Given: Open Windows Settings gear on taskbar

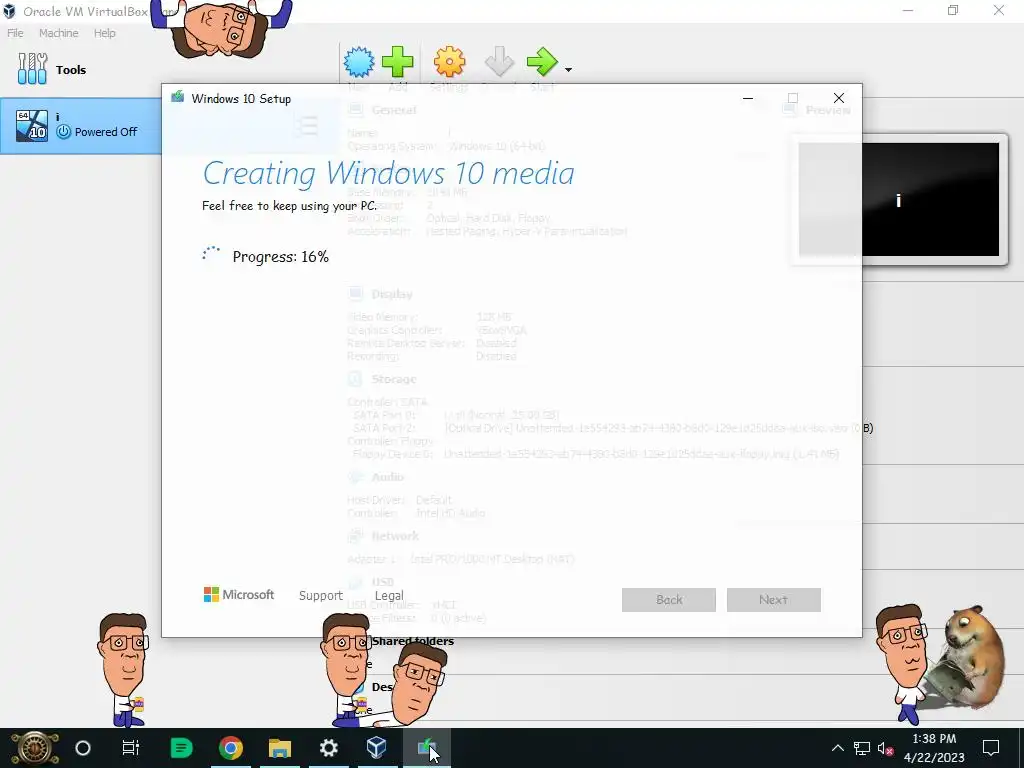Looking at the screenshot, I should click(x=328, y=748).
